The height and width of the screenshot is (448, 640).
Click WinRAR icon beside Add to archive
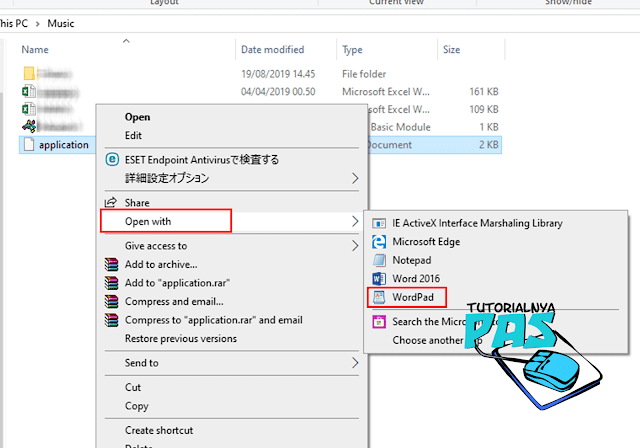(111, 264)
